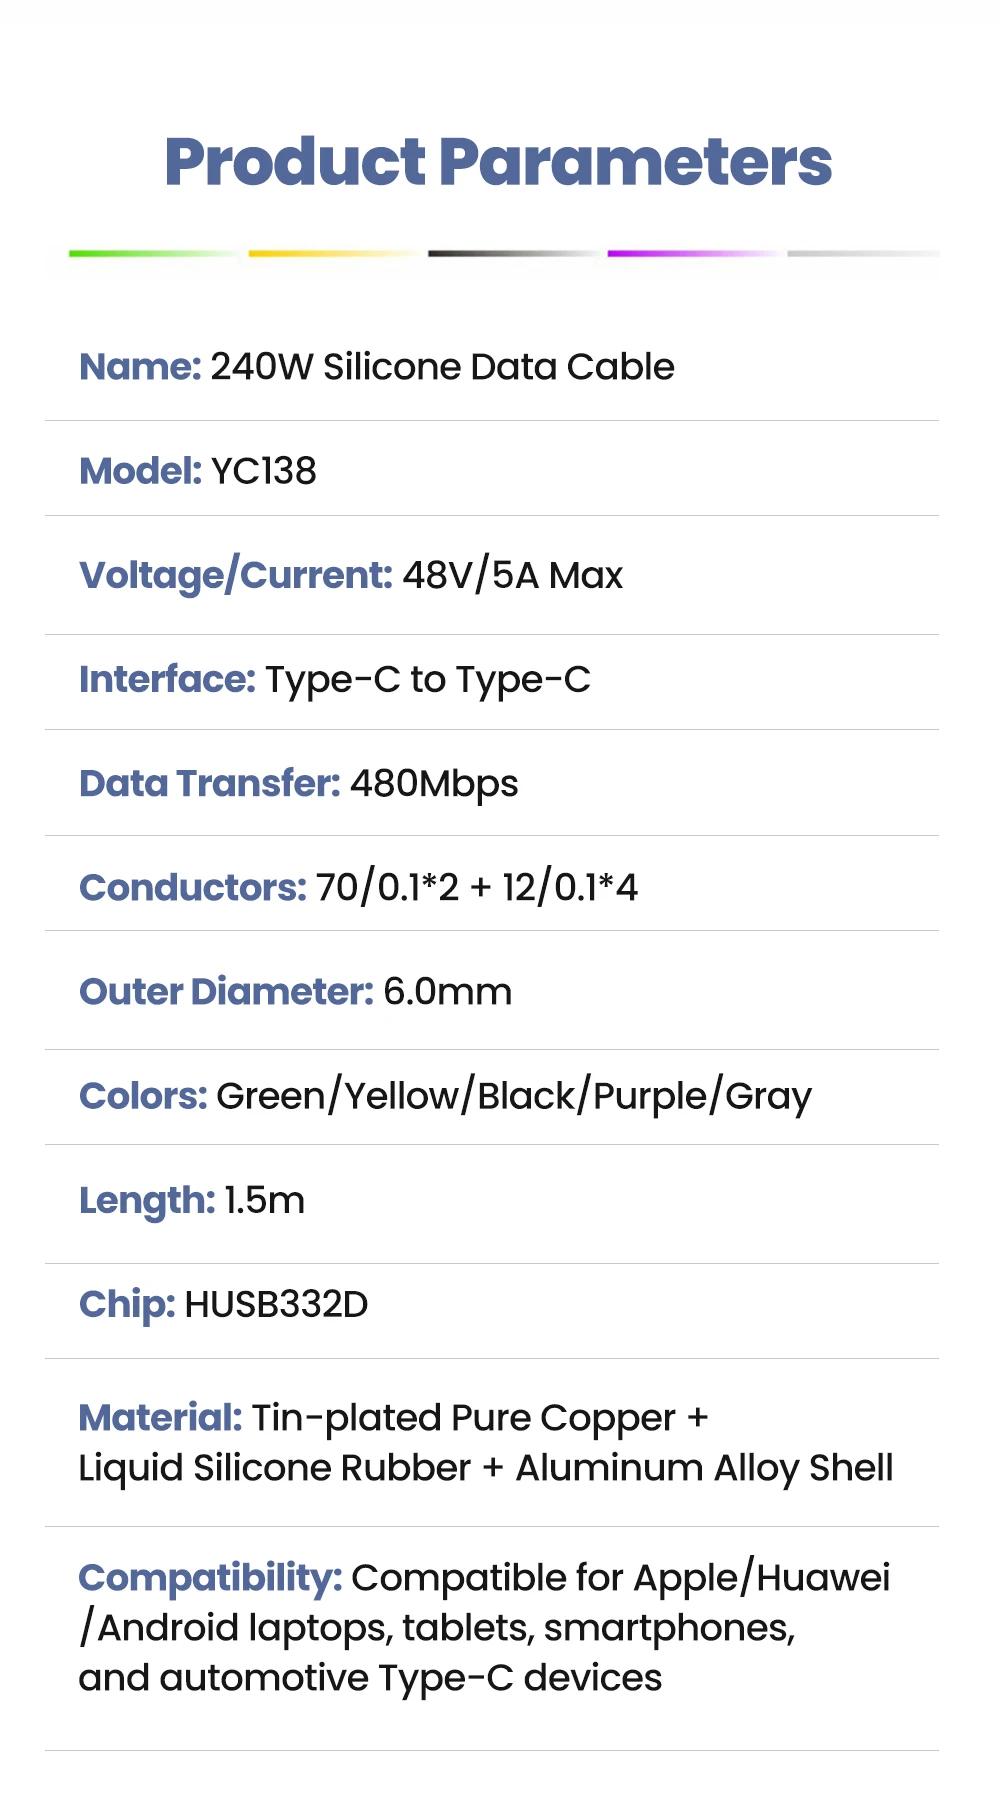Click the YC138 model number

(x=263, y=471)
